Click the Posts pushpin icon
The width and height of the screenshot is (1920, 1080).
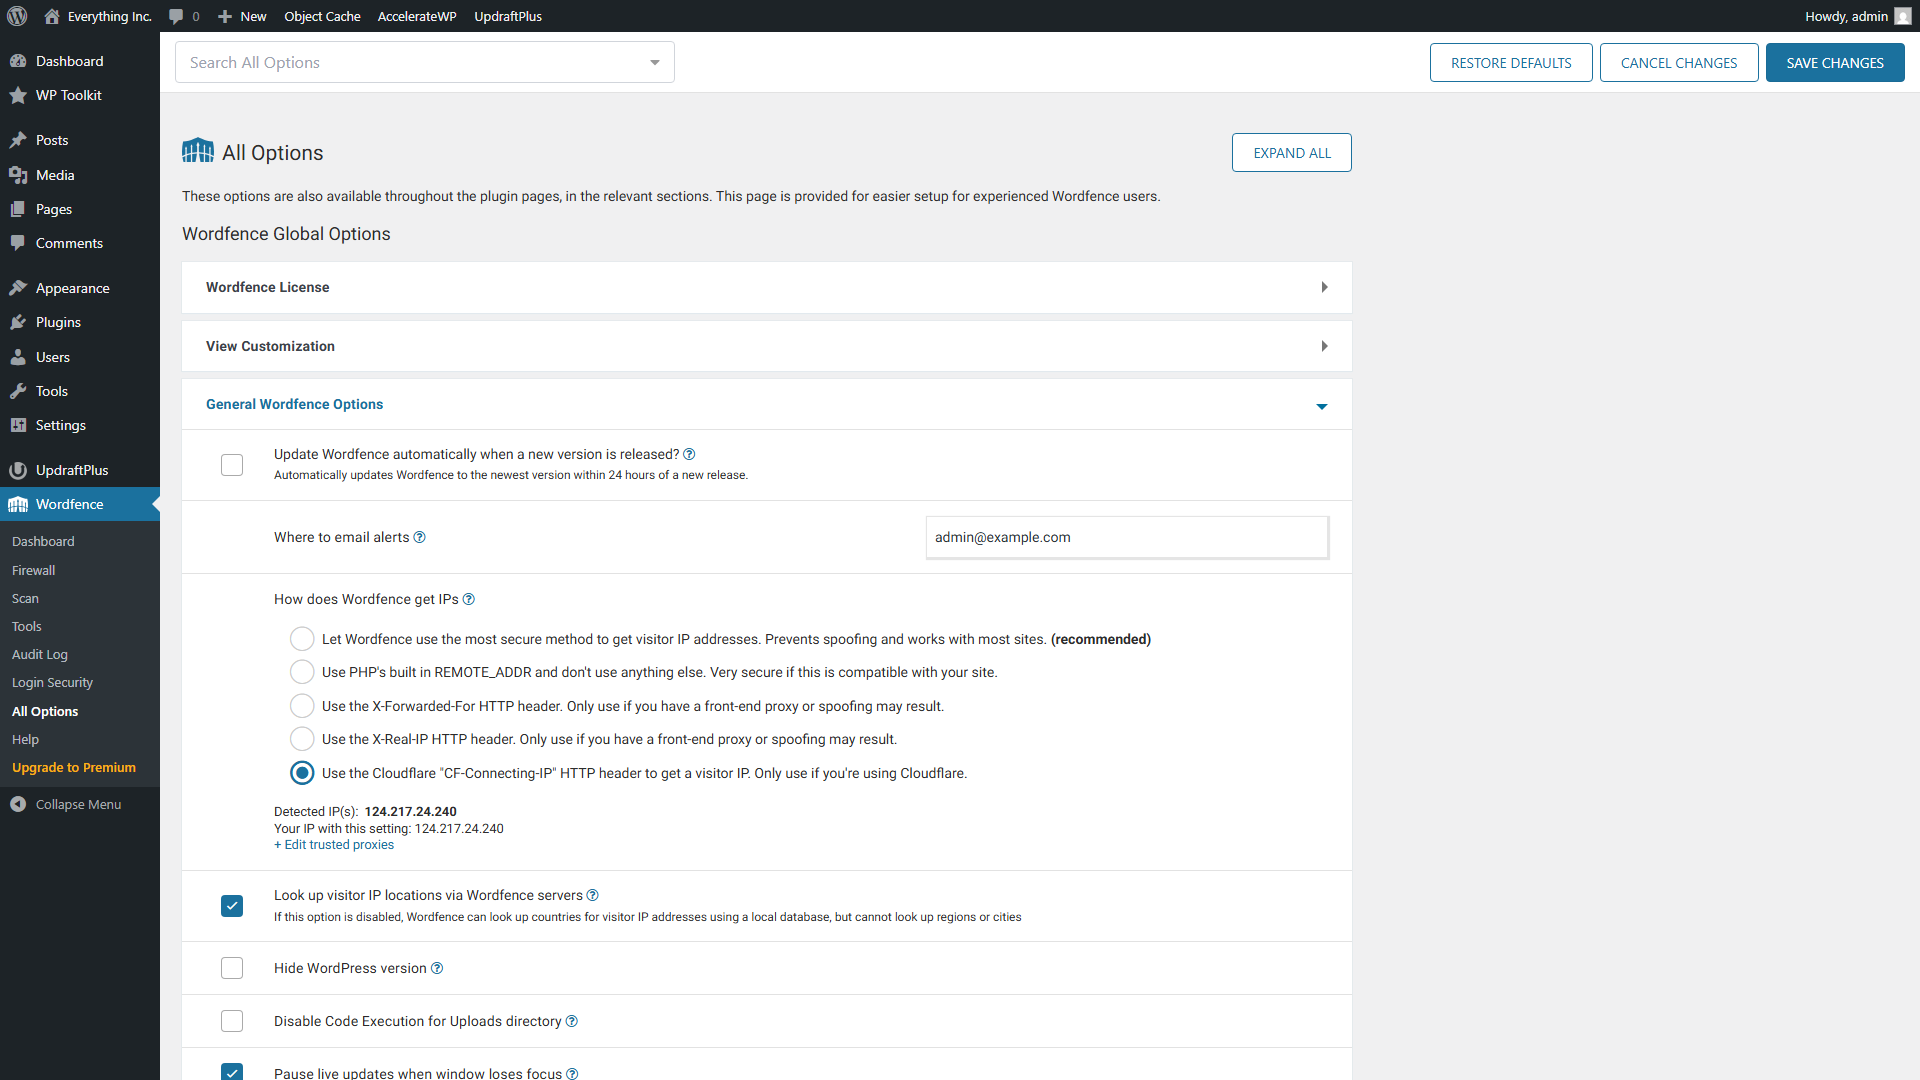(x=18, y=140)
